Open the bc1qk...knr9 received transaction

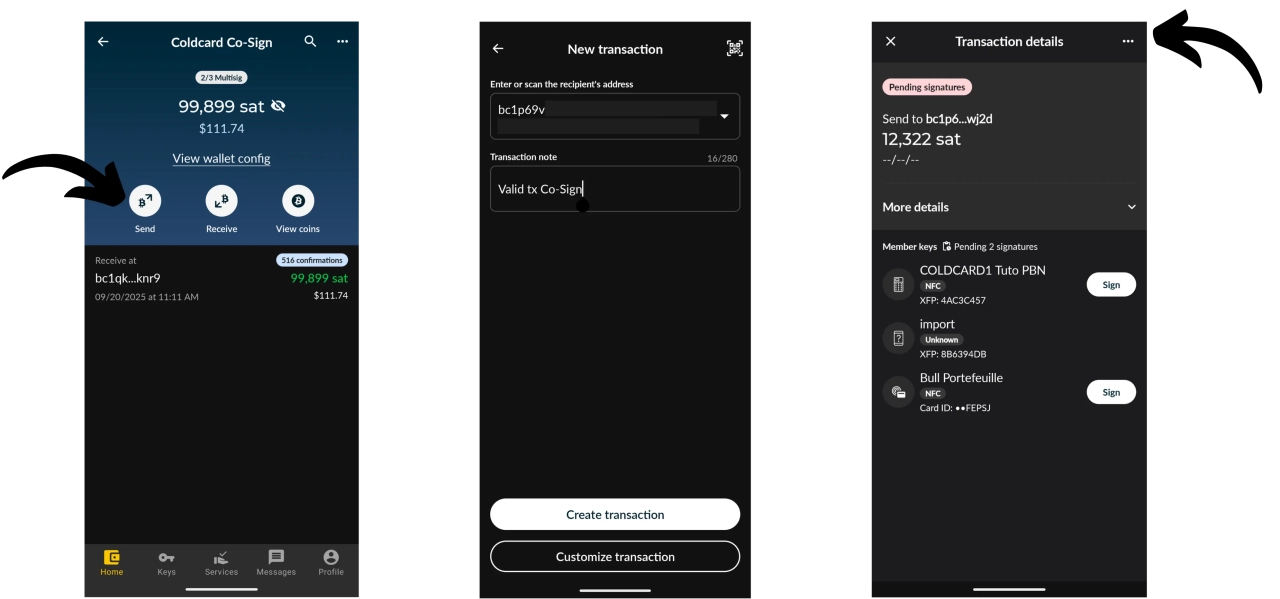(221, 278)
